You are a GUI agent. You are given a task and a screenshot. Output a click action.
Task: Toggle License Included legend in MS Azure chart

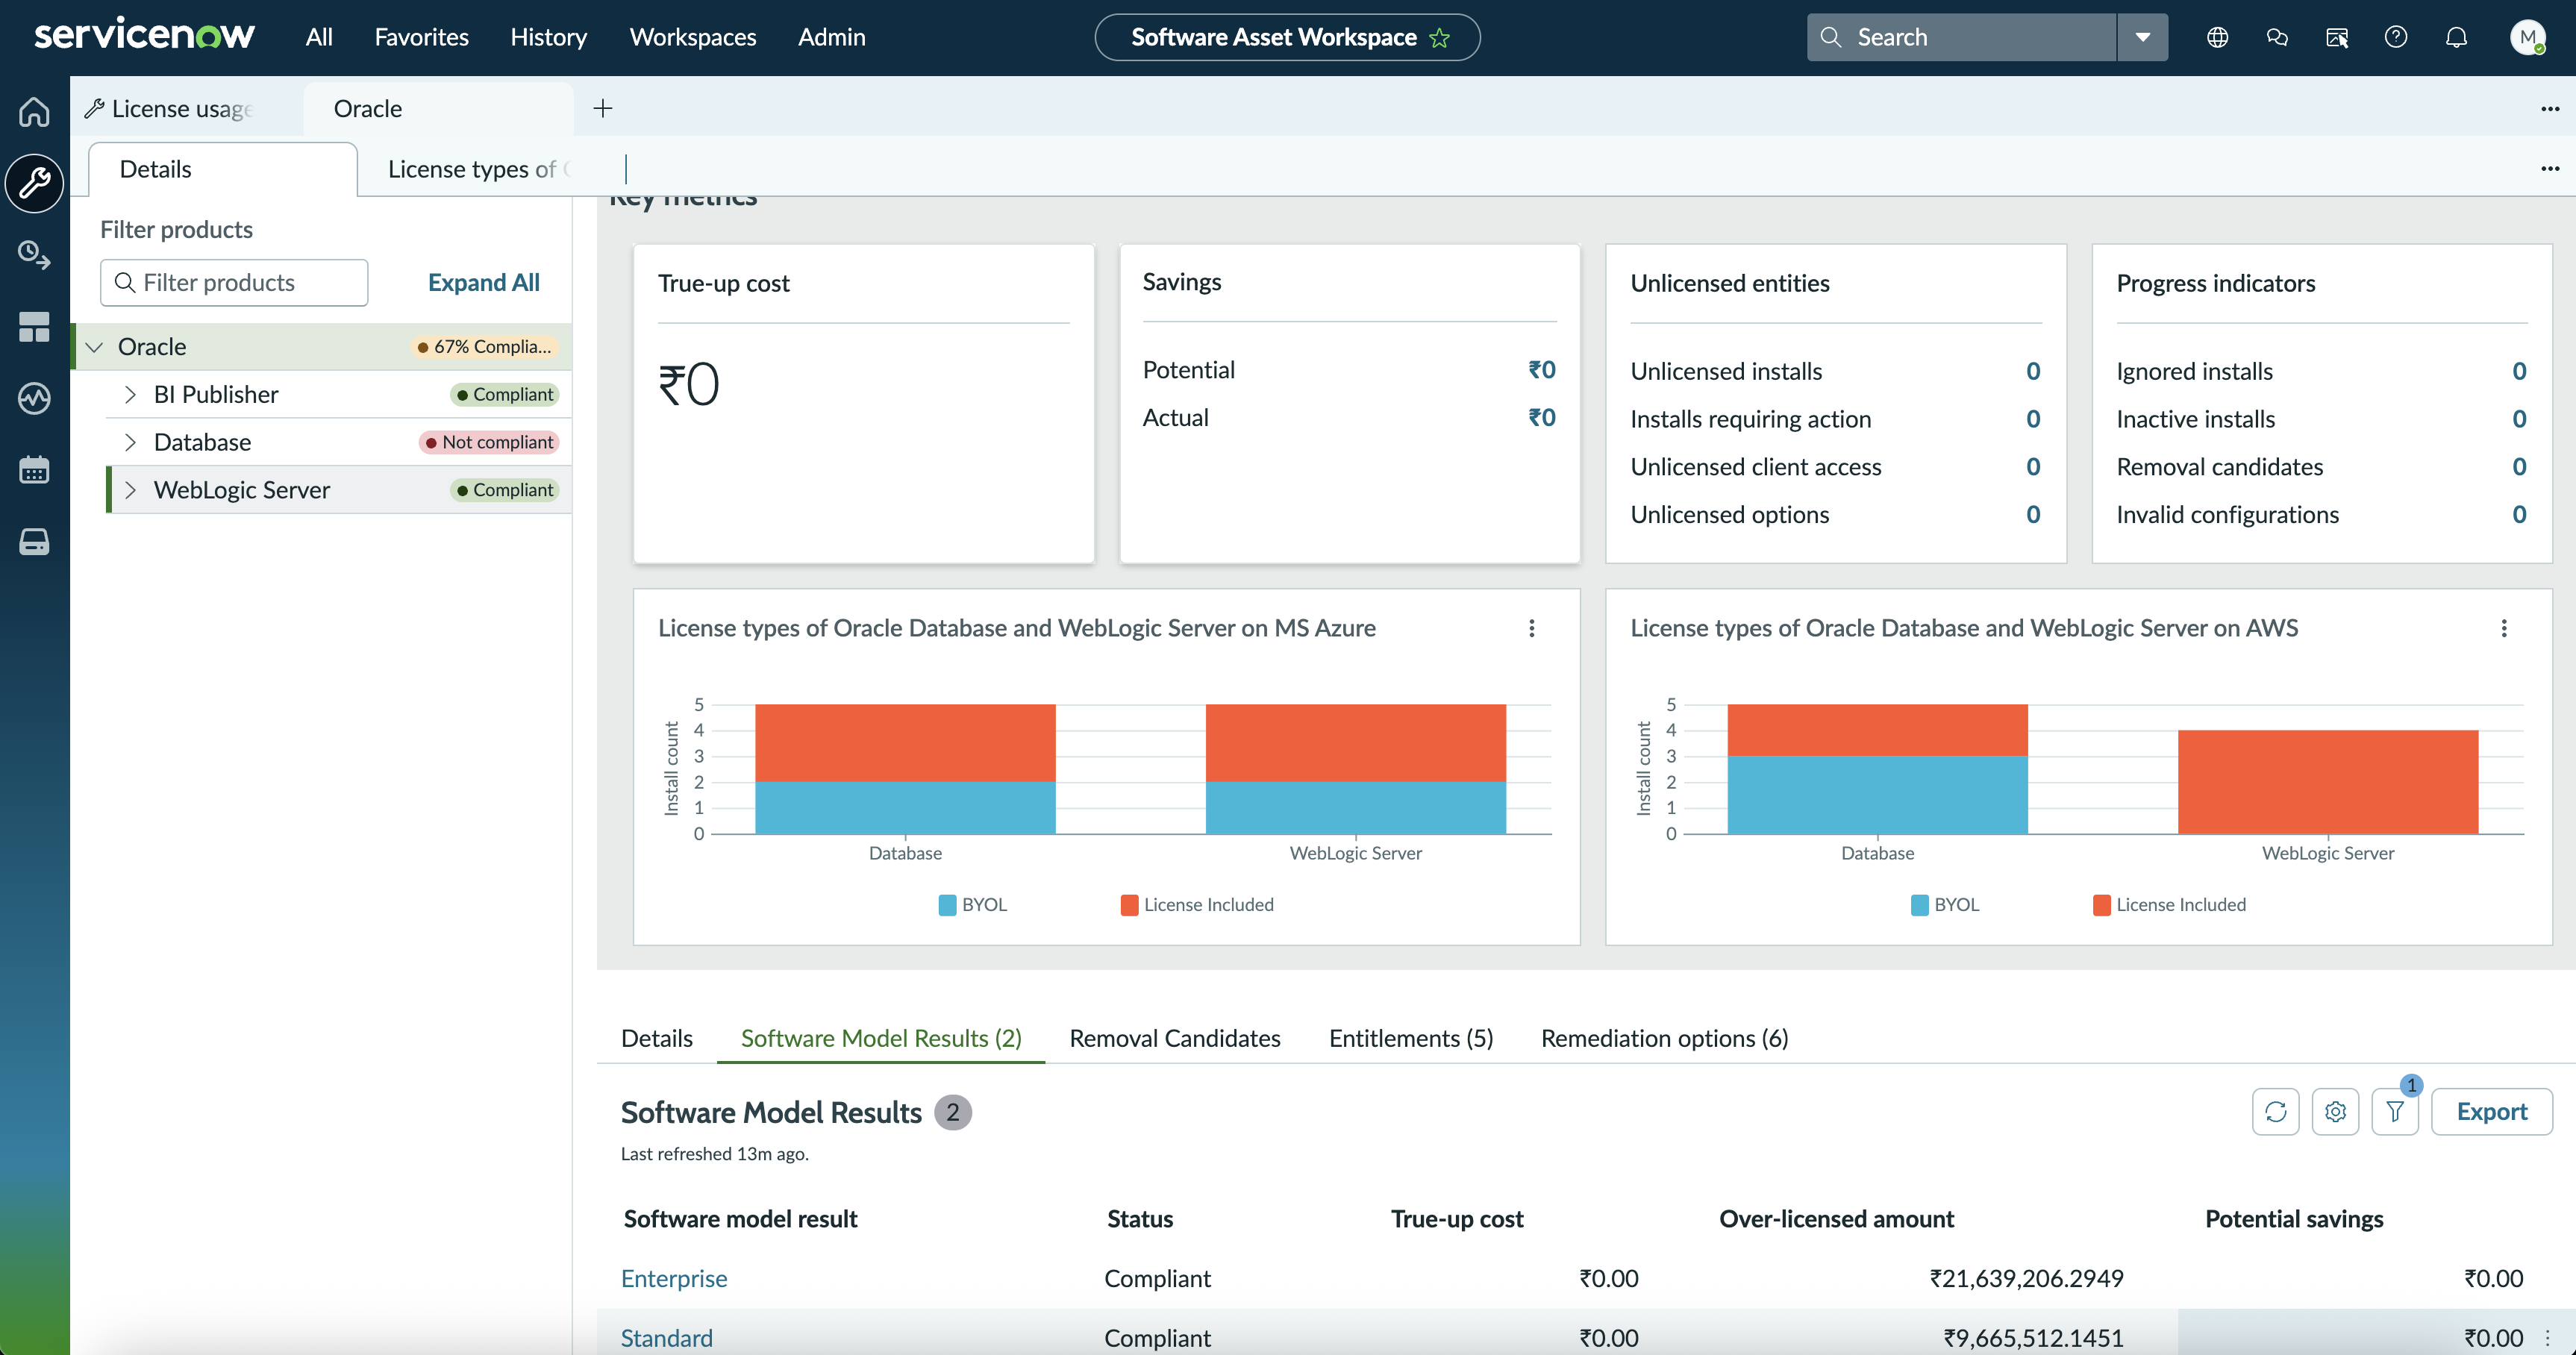1197,905
